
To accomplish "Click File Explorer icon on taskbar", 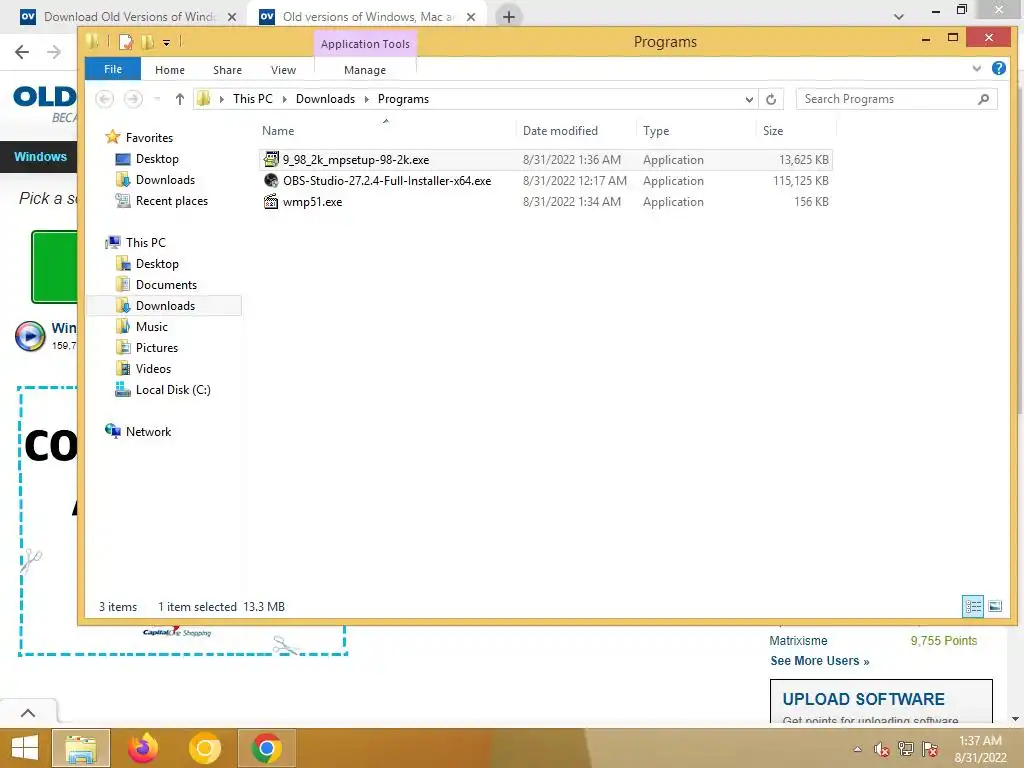I will coord(81,748).
